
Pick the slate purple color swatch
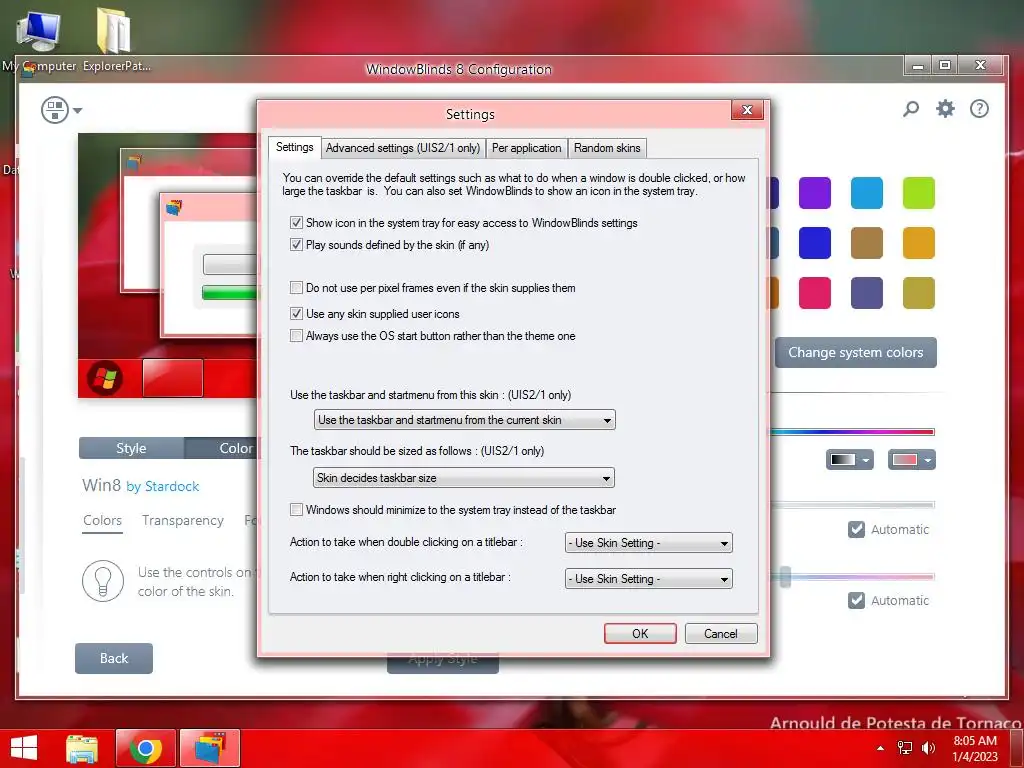tap(867, 293)
